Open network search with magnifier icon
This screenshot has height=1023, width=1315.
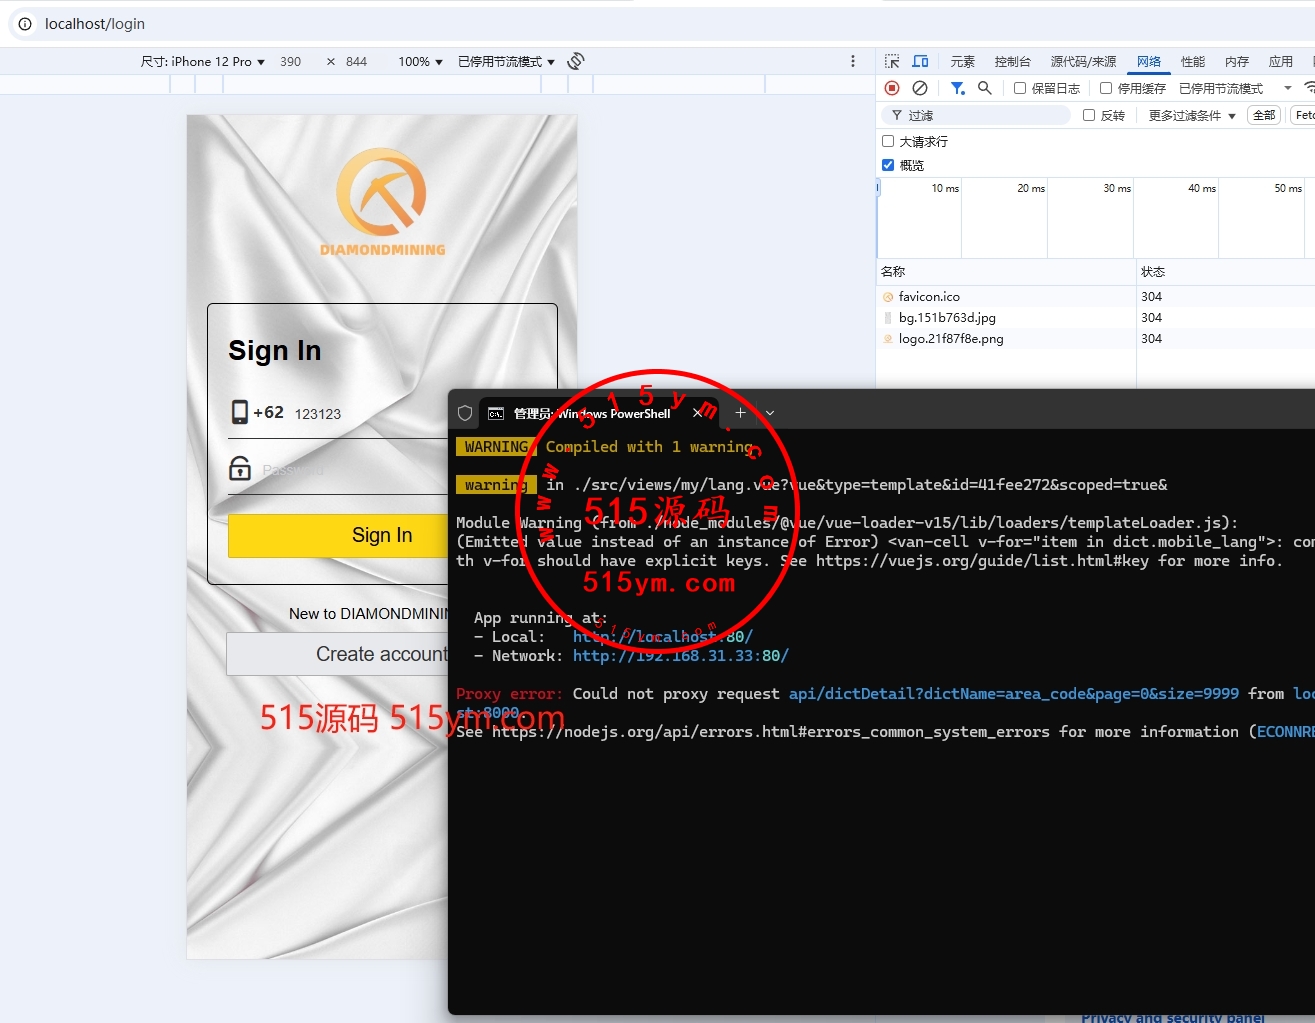[x=985, y=88]
